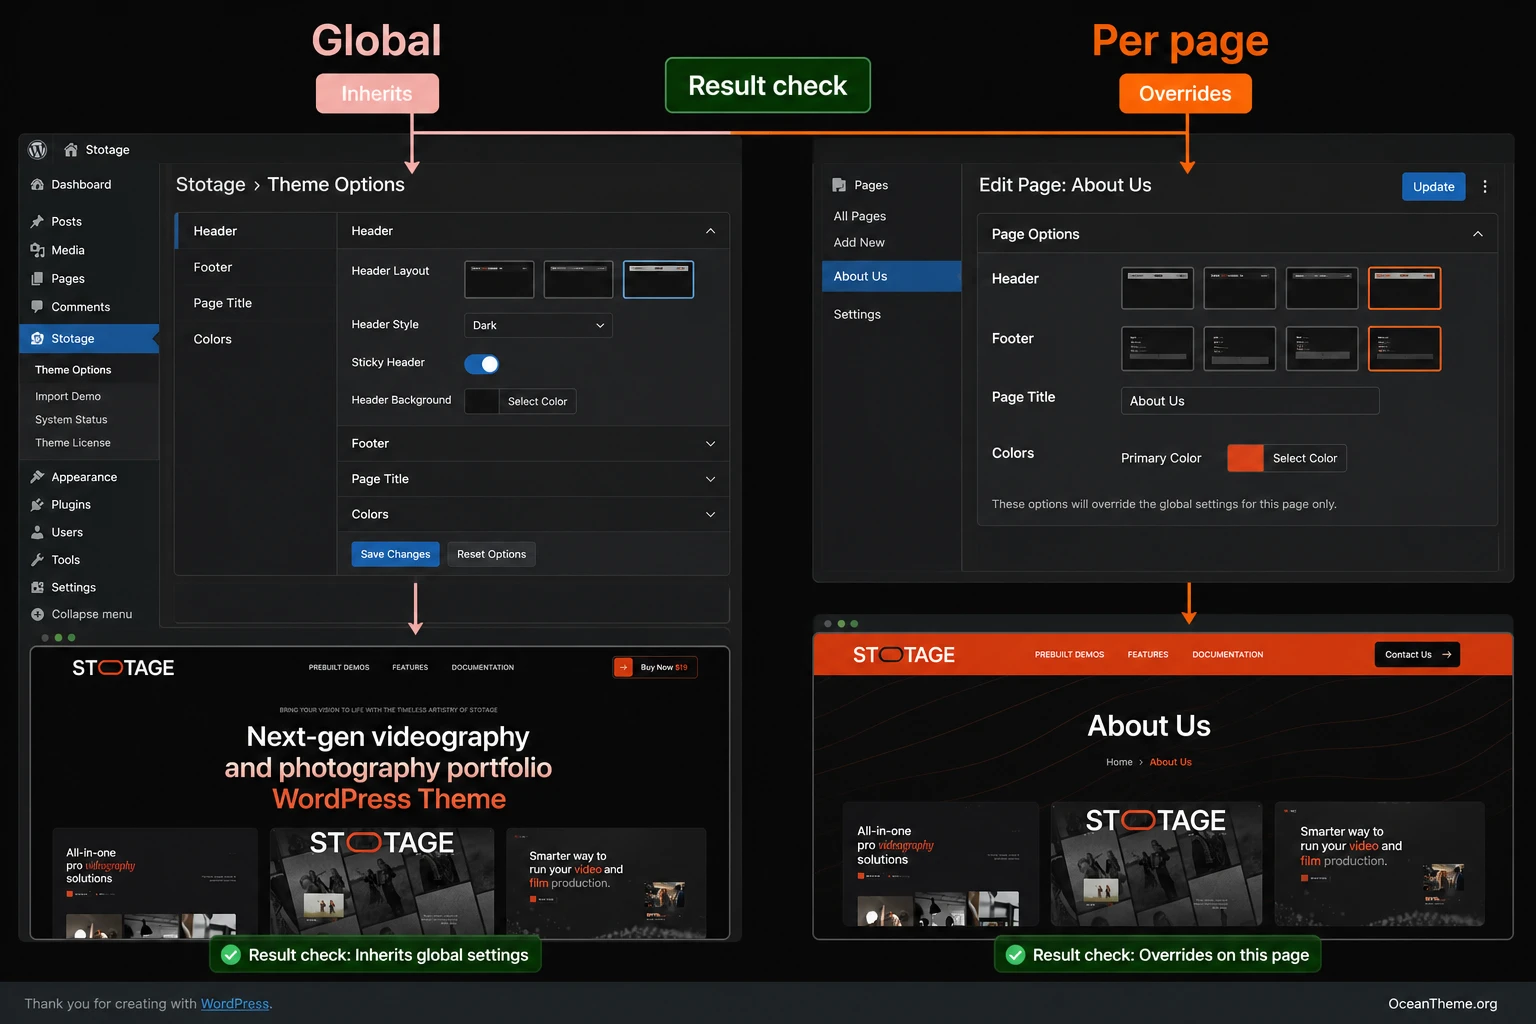Click the Update button

click(x=1433, y=187)
